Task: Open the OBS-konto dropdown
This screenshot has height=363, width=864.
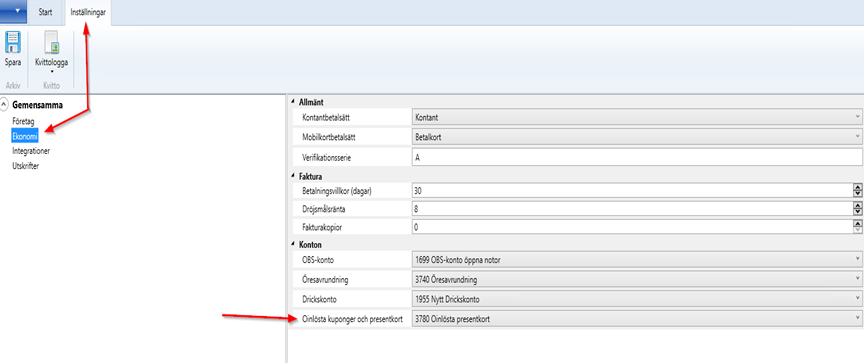Action: (636, 258)
